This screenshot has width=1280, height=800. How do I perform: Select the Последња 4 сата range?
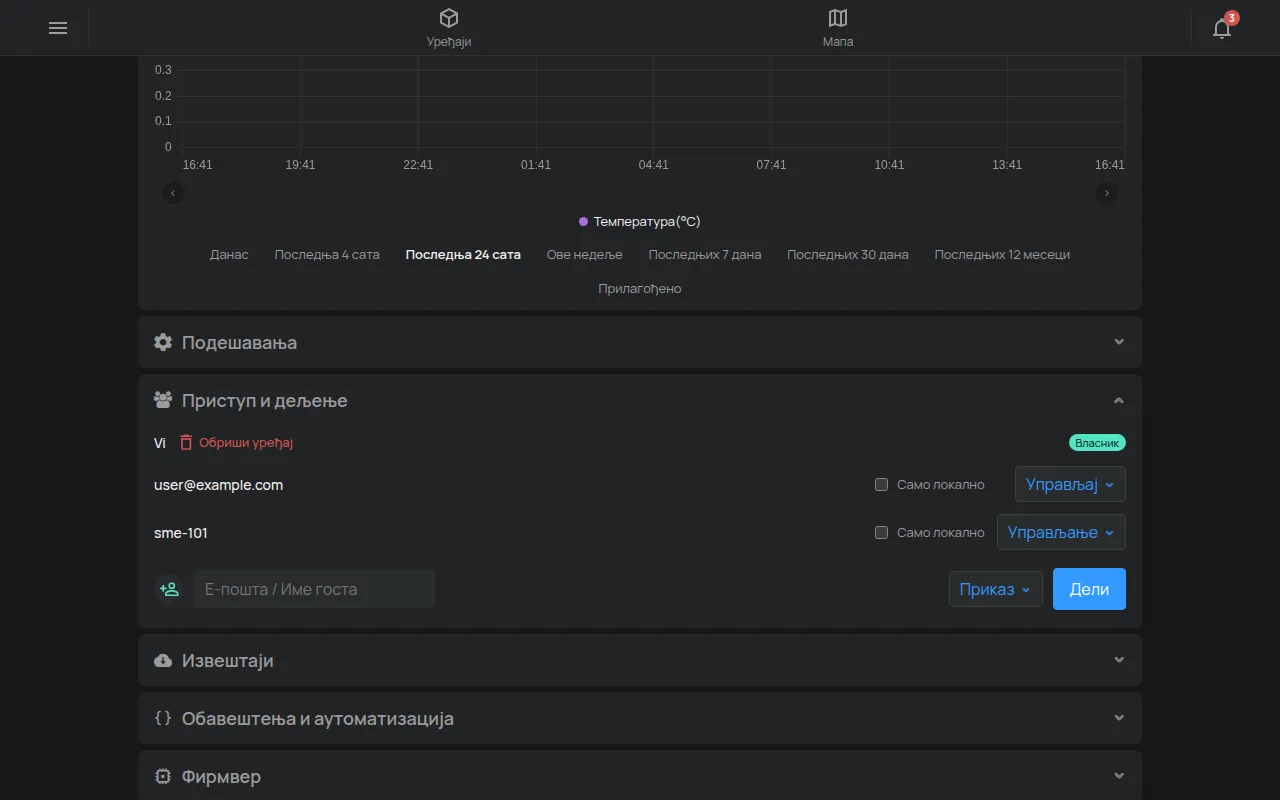(x=327, y=255)
